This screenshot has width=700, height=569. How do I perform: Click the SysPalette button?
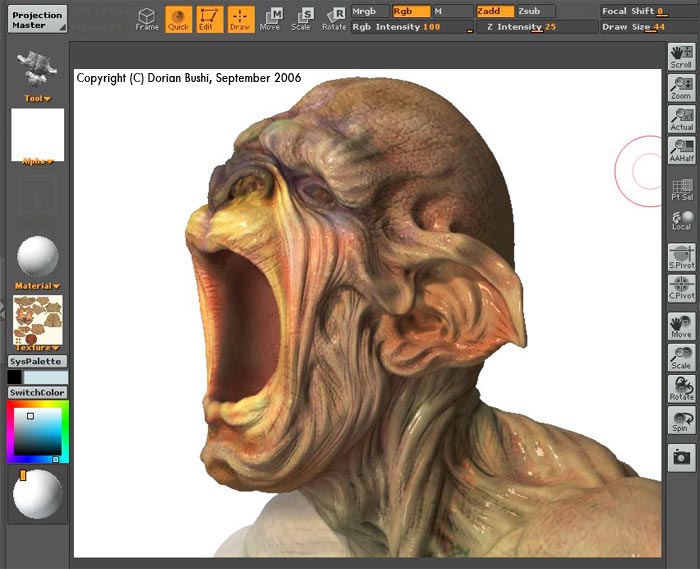(x=38, y=361)
